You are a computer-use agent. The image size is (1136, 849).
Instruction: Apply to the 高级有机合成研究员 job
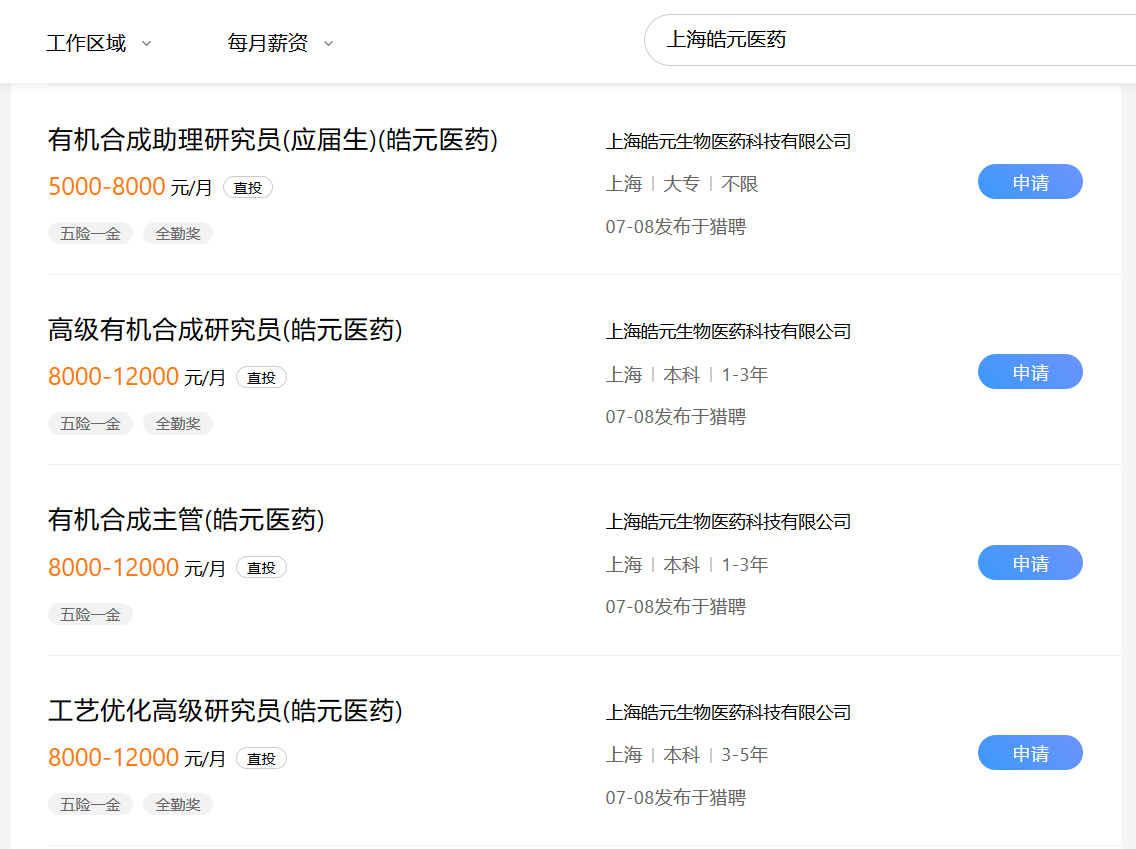1030,372
